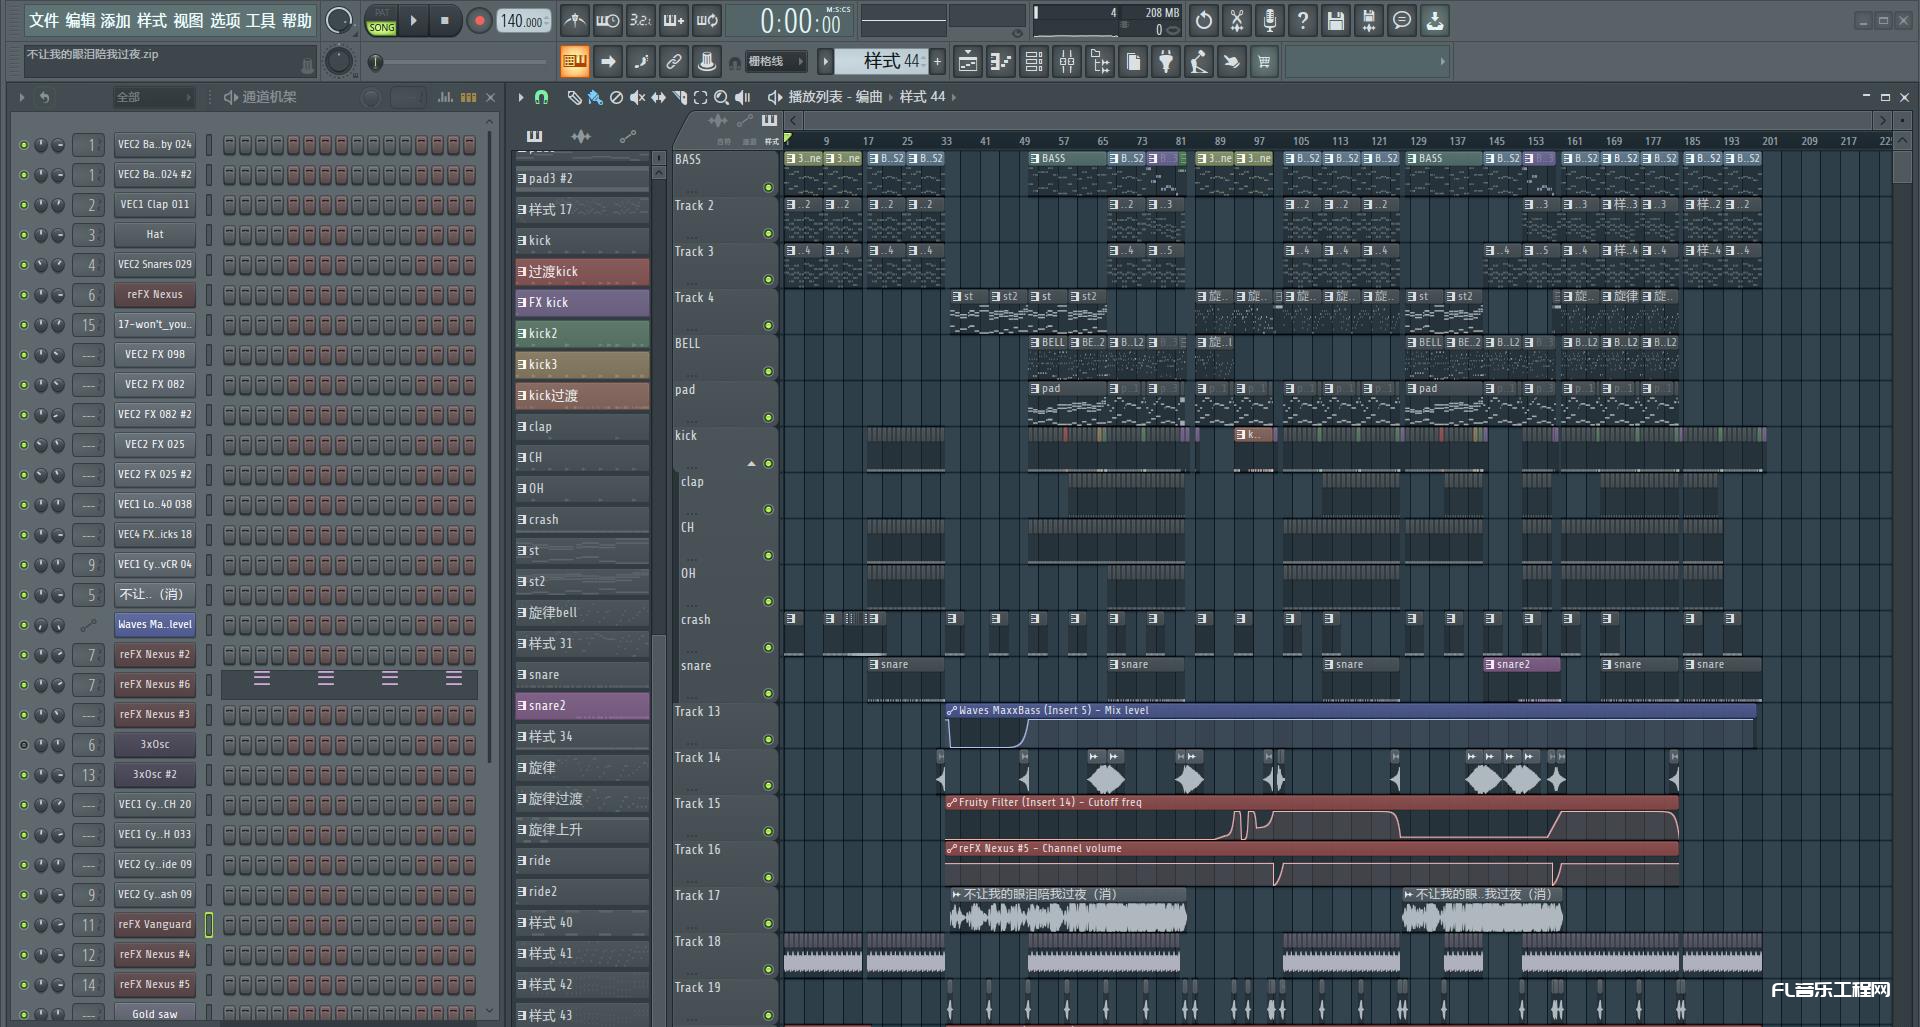Adjust the master volume knob
Image resolution: width=1920 pixels, height=1027 pixels.
339,21
